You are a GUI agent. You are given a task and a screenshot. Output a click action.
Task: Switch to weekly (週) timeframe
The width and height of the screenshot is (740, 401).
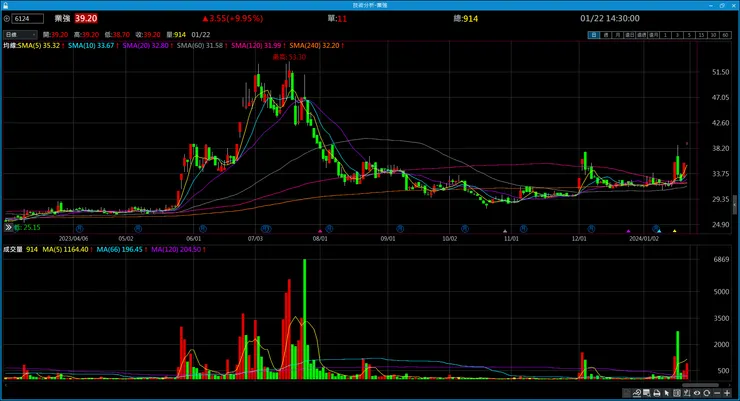click(606, 35)
